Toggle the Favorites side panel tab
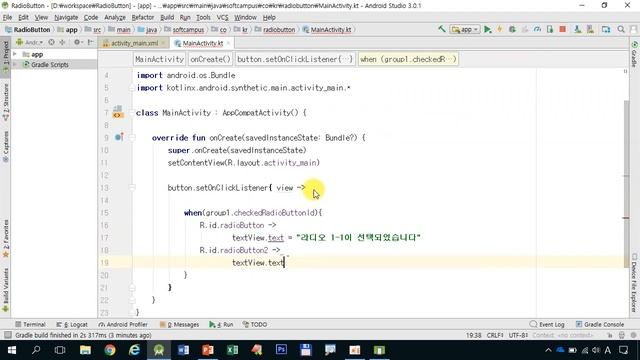 5,239
